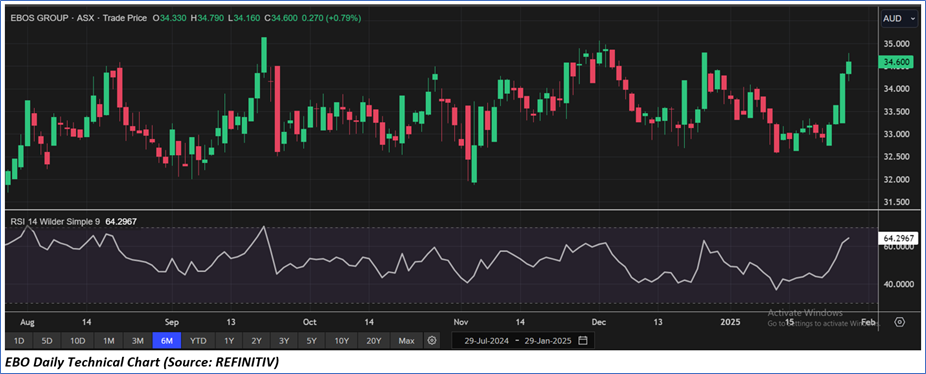Open range settings gear beside Max
926x374 pixels.
click(x=432, y=341)
